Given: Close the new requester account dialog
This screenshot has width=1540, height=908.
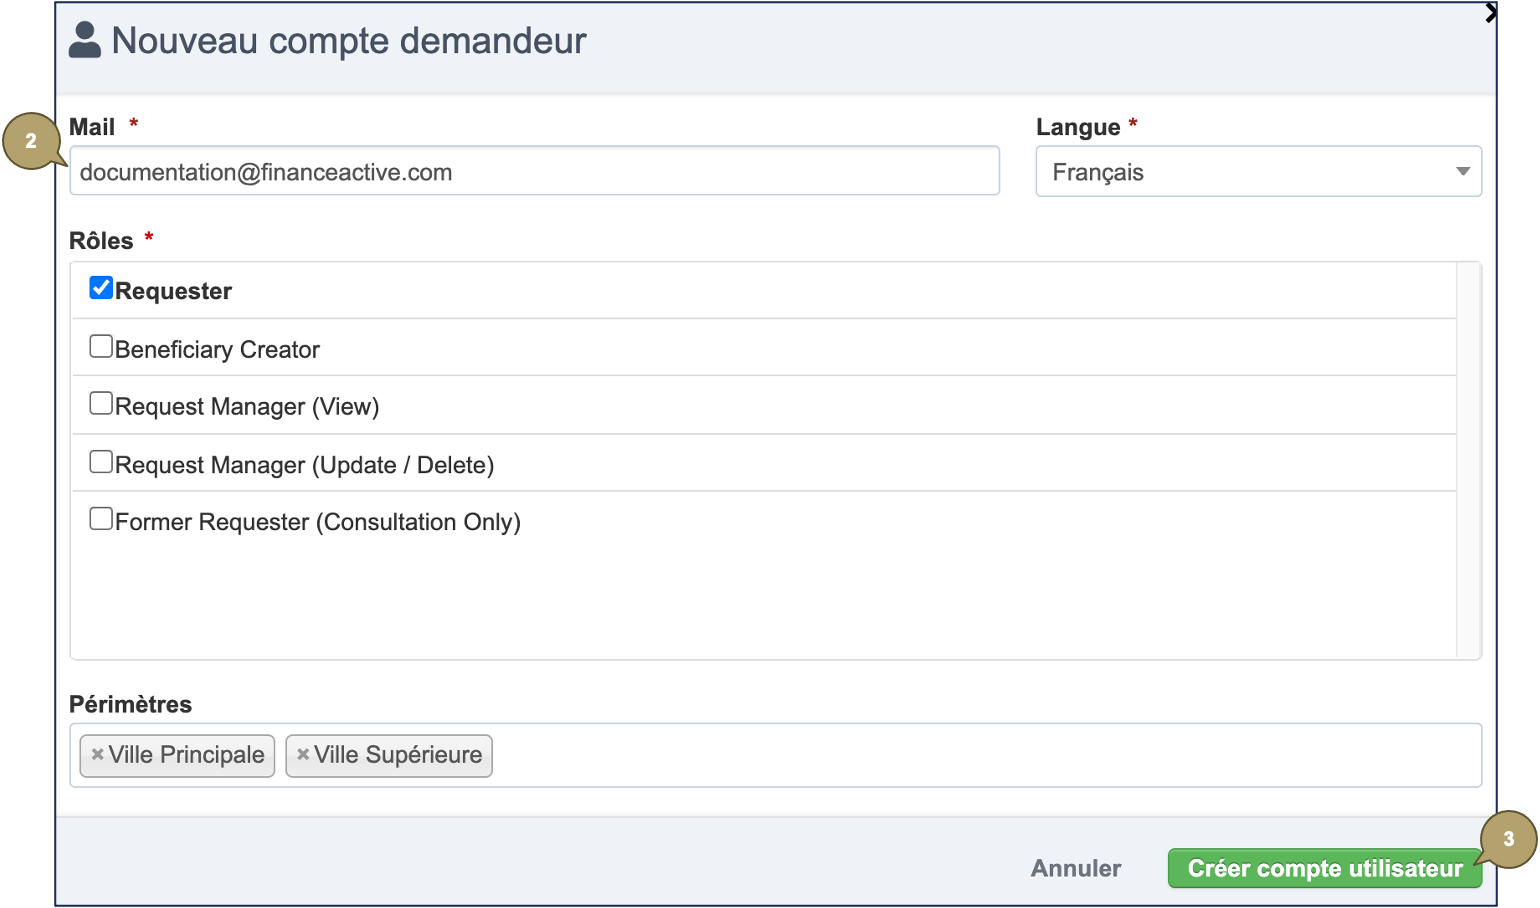Looking at the screenshot, I should [x=1490, y=13].
